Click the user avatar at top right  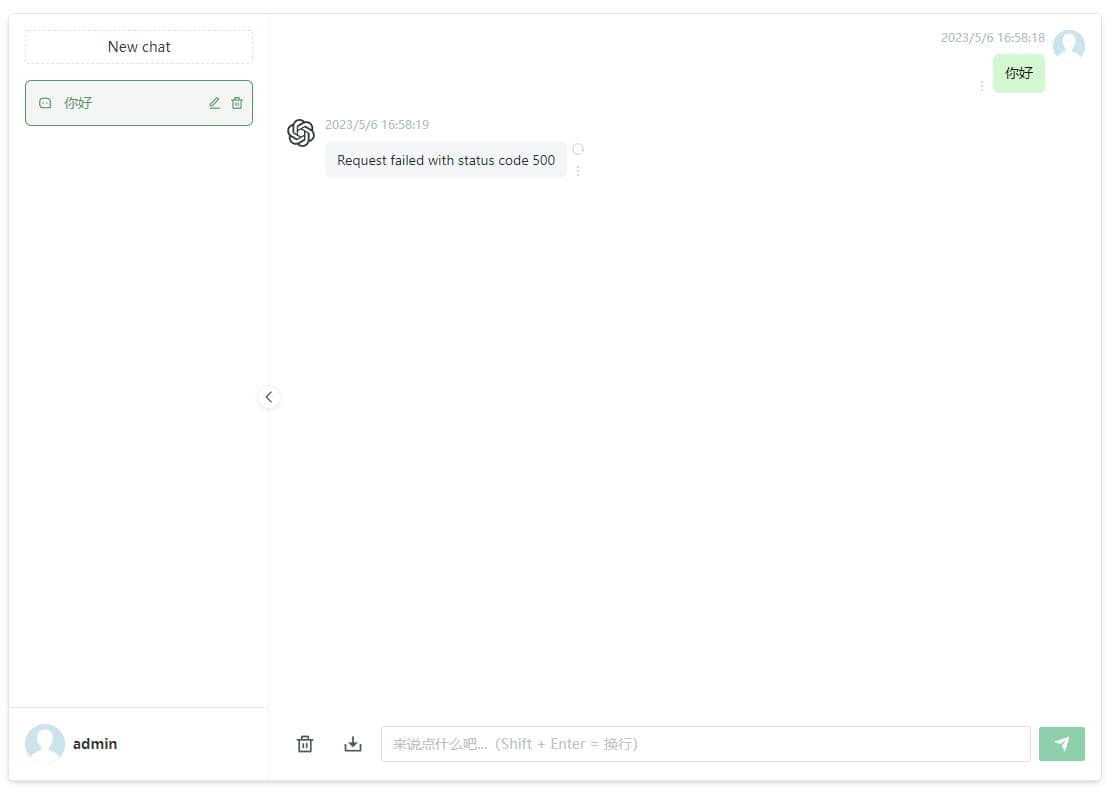[x=1069, y=45]
